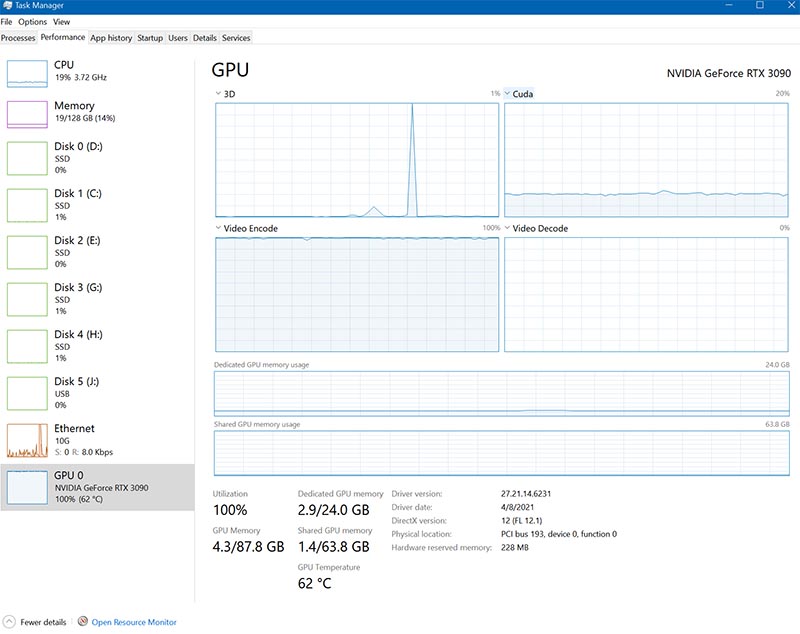Select the CPU mini graph thumbnail

[x=27, y=73]
